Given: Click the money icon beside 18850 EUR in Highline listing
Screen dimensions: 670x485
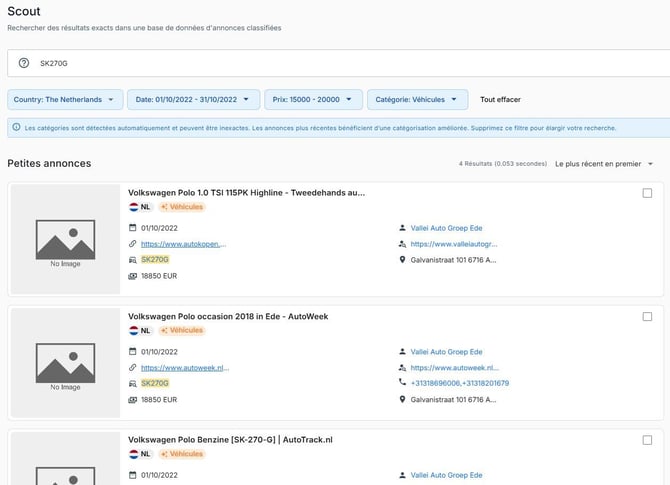Looking at the screenshot, I should click(x=132, y=276).
